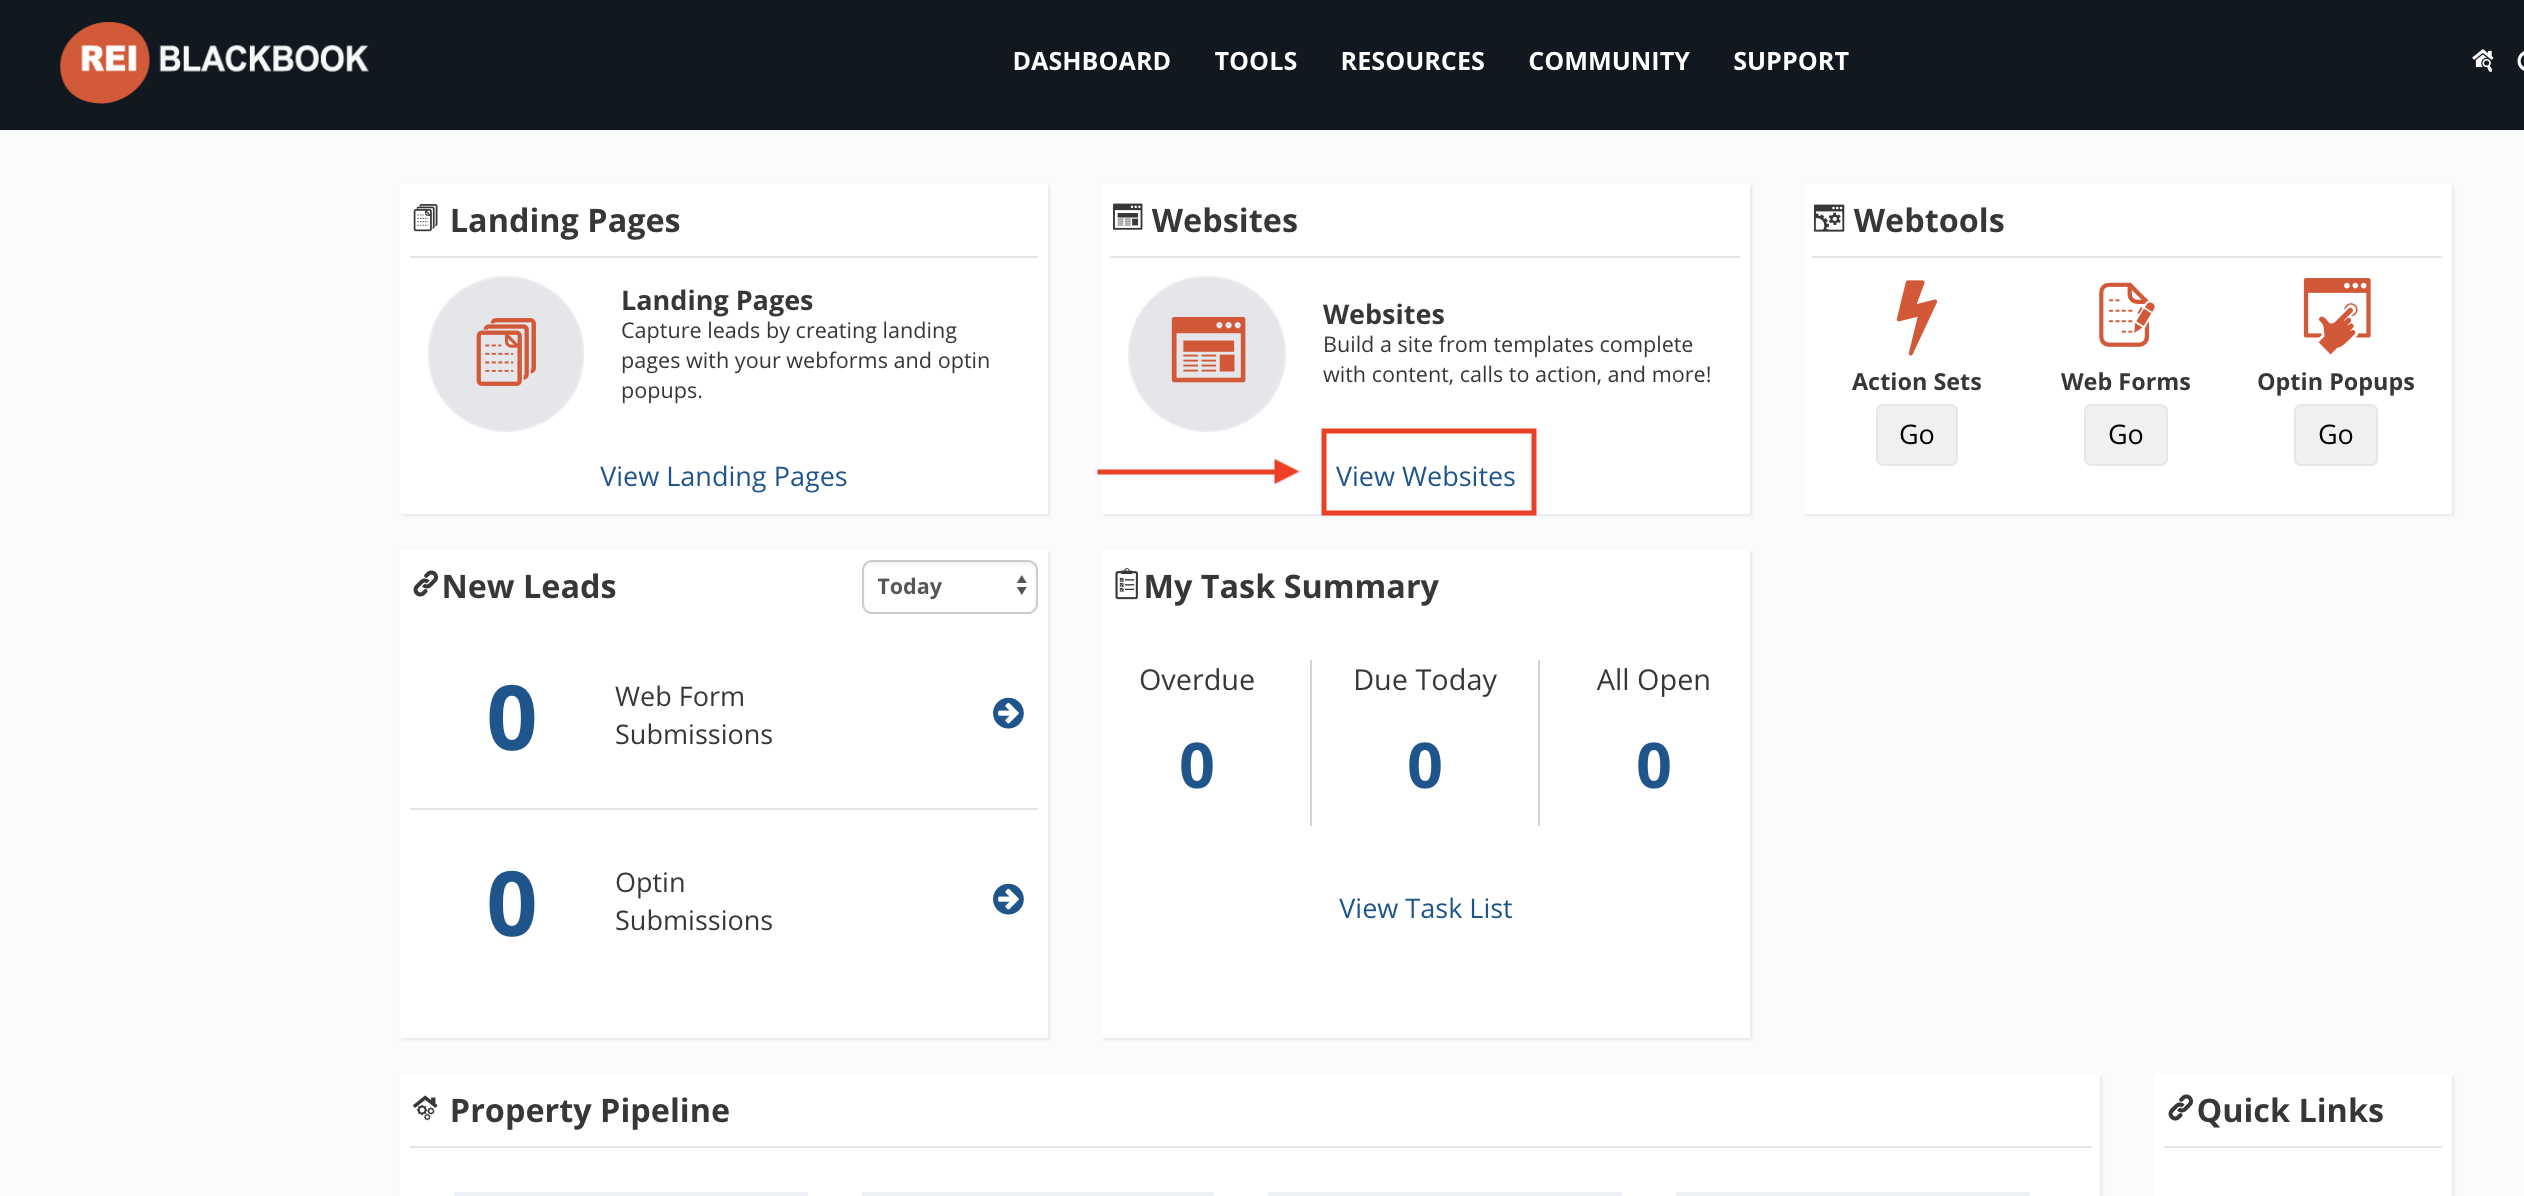Click the Action Sets lightning bolt icon
Image resolution: width=2524 pixels, height=1196 pixels.
pyautogui.click(x=1916, y=317)
